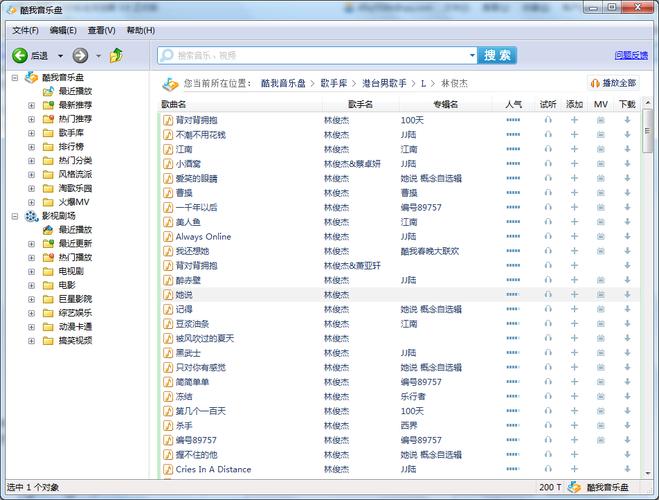Click the 专辑名 column header
The image size is (659, 500).
445,104
